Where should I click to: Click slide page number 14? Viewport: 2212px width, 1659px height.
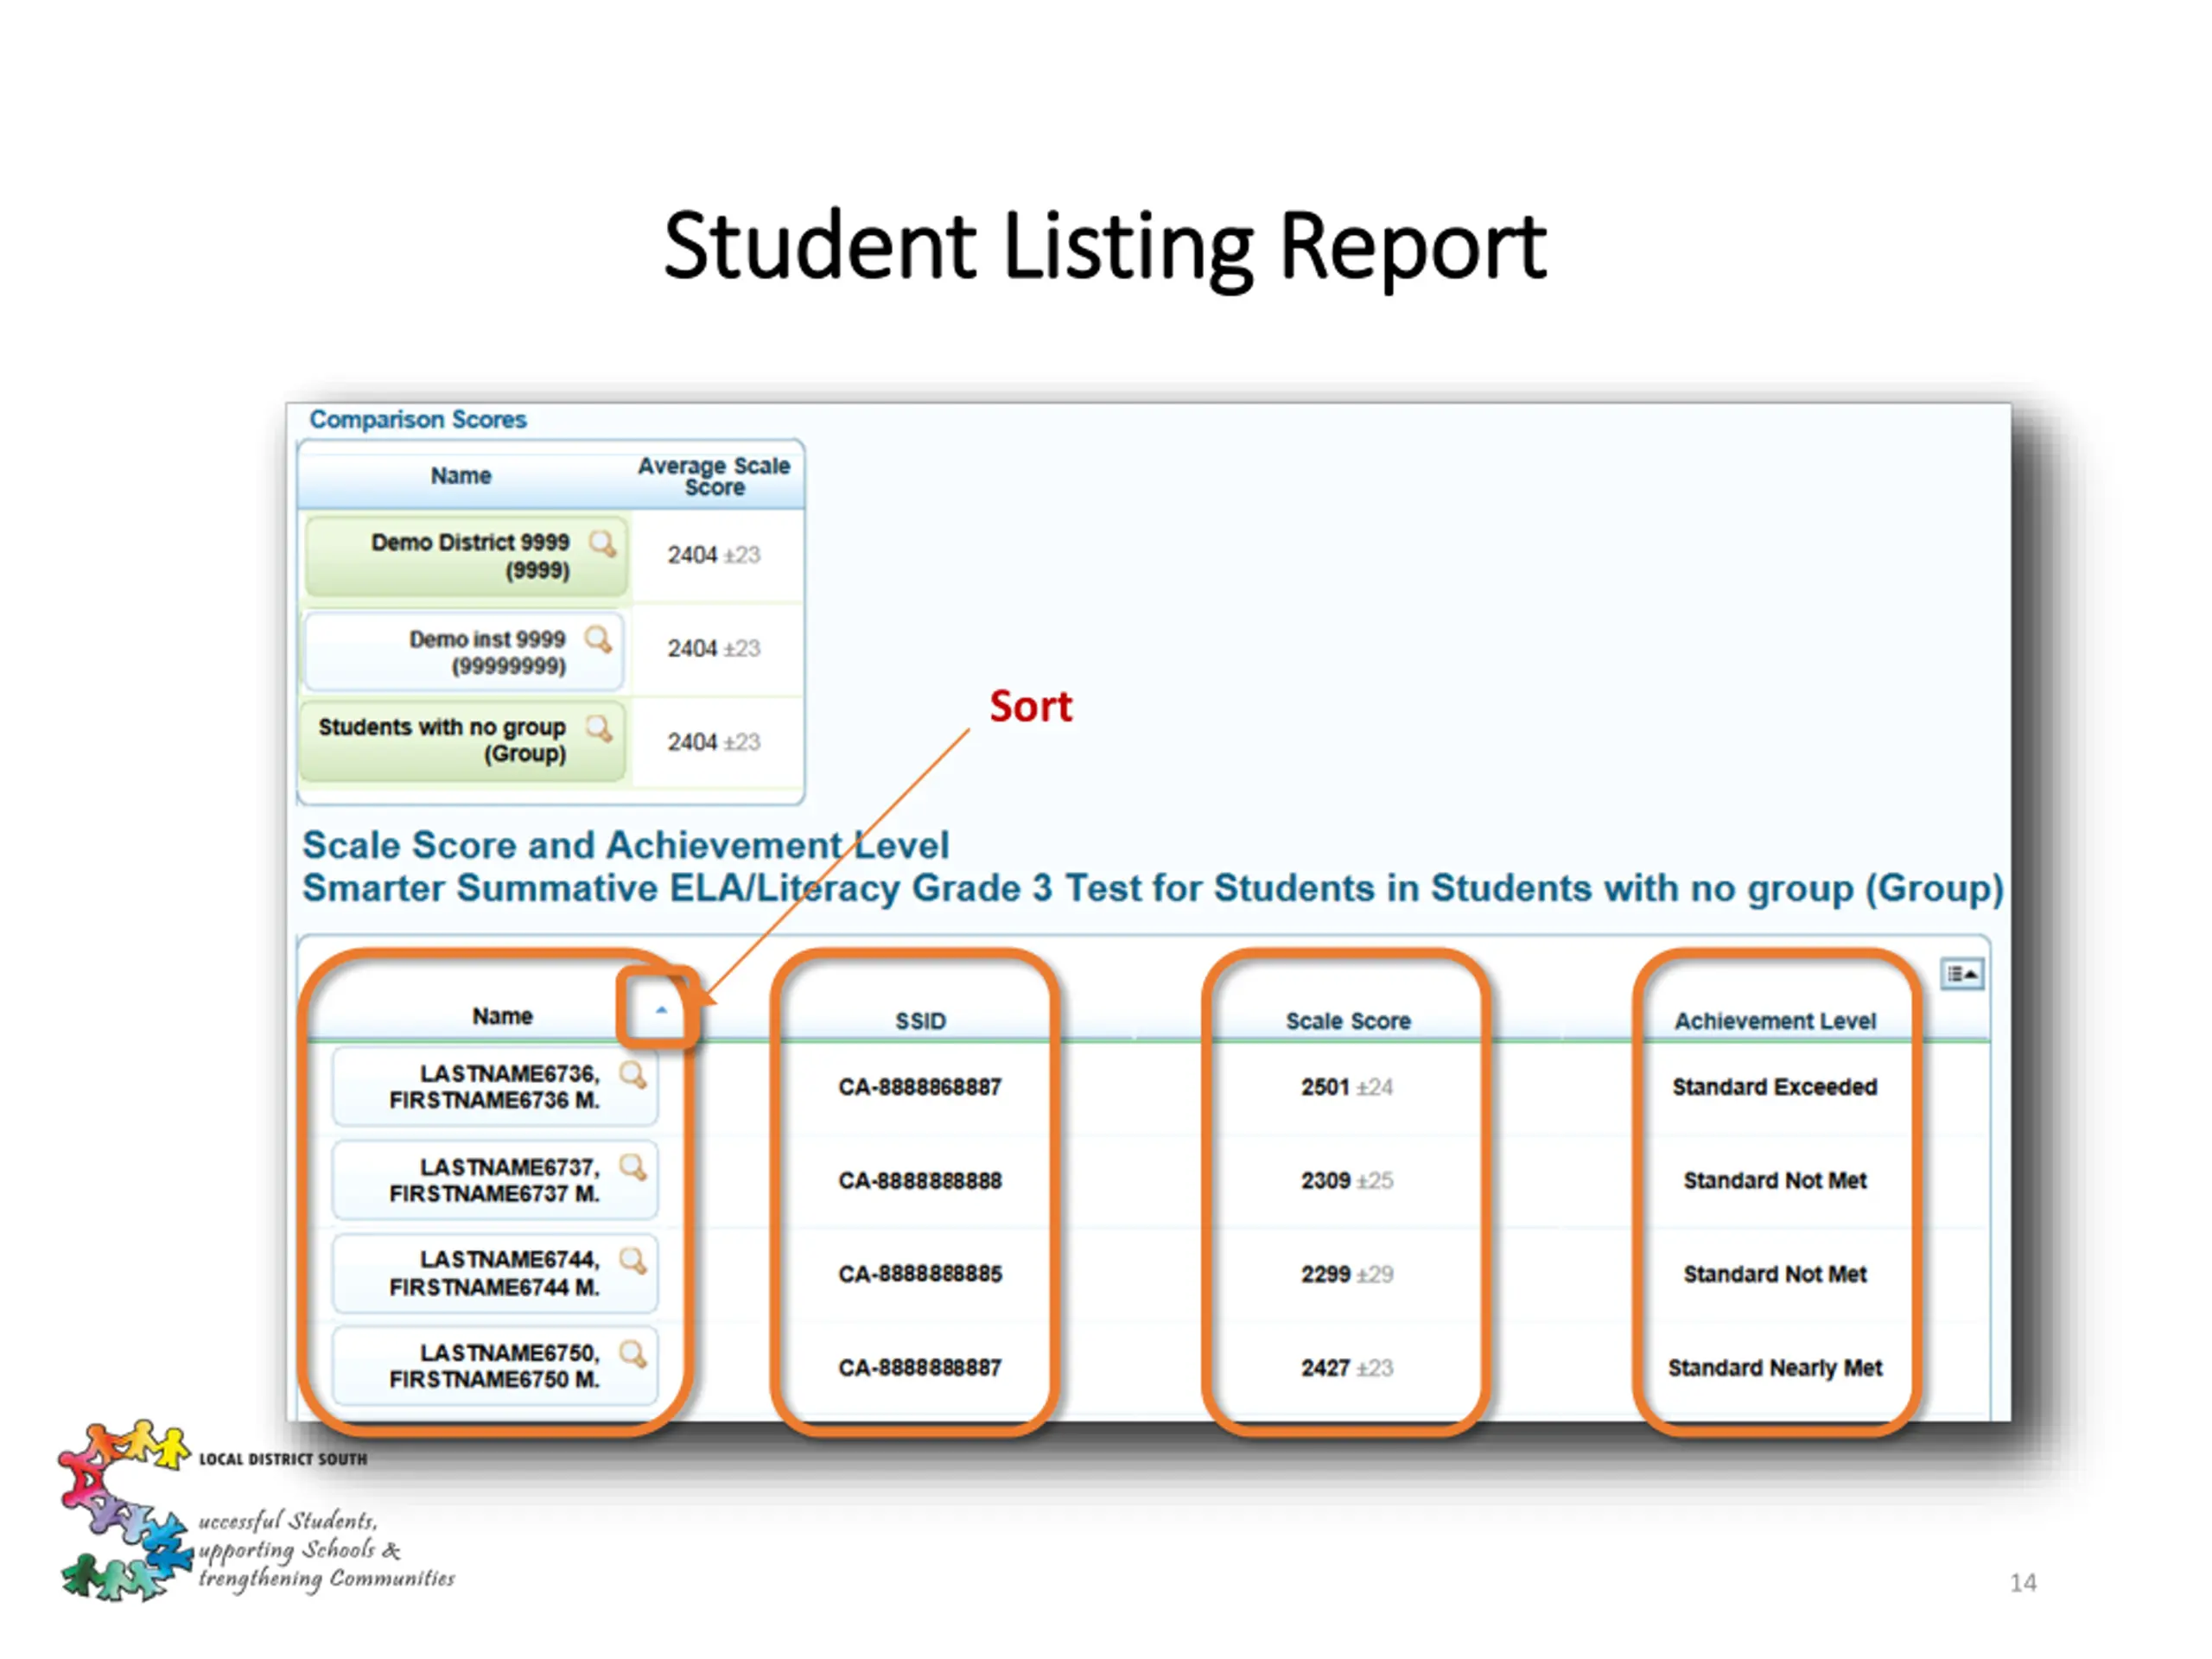pos(2023,1583)
